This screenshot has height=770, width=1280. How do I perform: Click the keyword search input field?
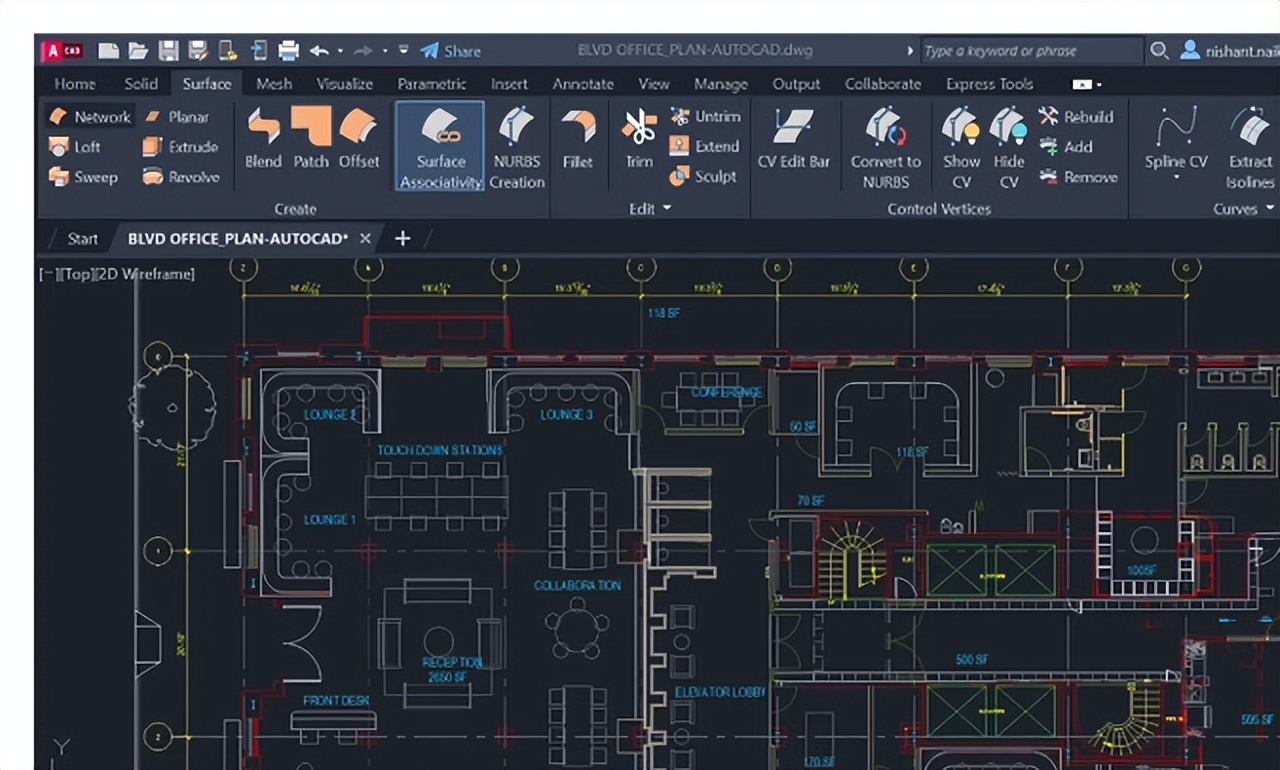pyautogui.click(x=1030, y=51)
